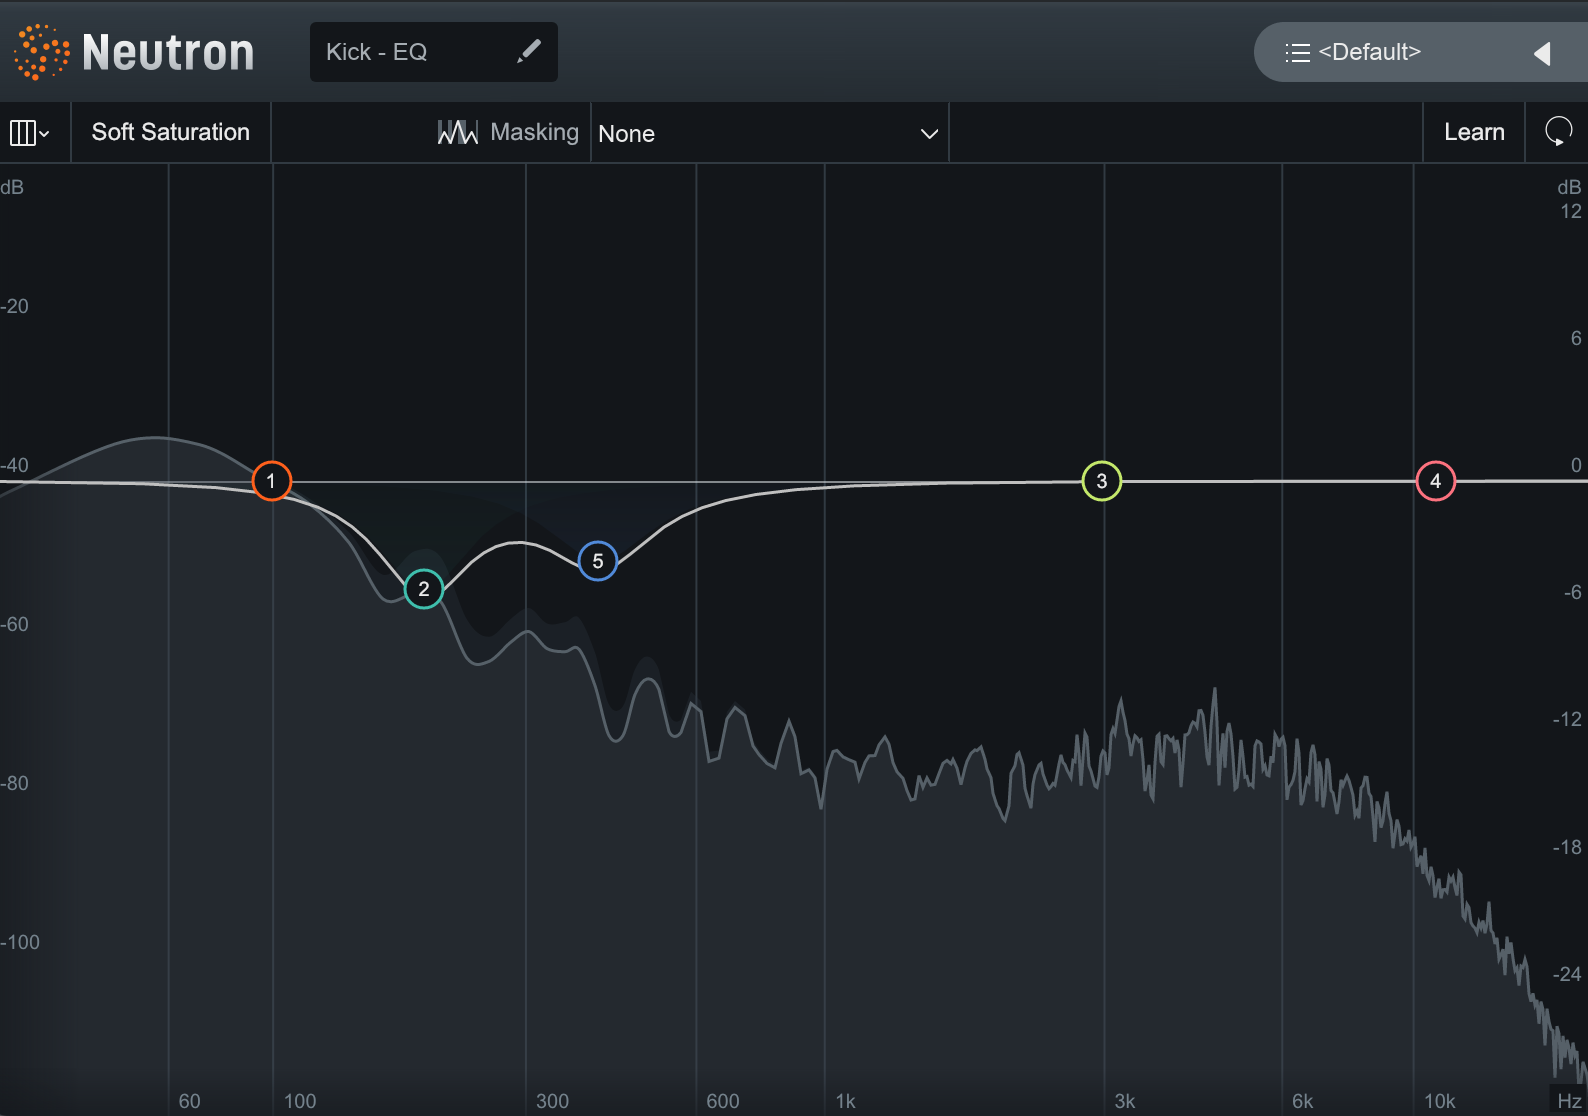Expand the <Default> preset selector
Screen dimensions: 1588x1116
[1369, 52]
